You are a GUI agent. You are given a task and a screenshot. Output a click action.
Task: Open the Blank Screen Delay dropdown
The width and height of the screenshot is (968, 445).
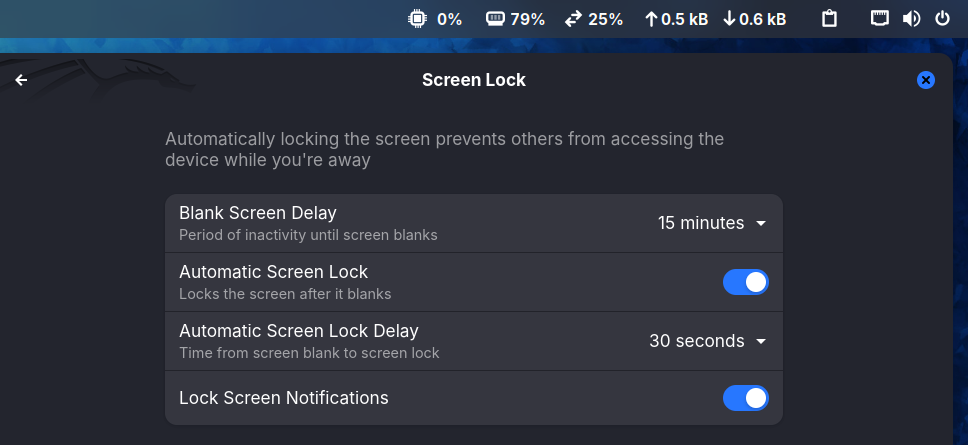(x=711, y=223)
